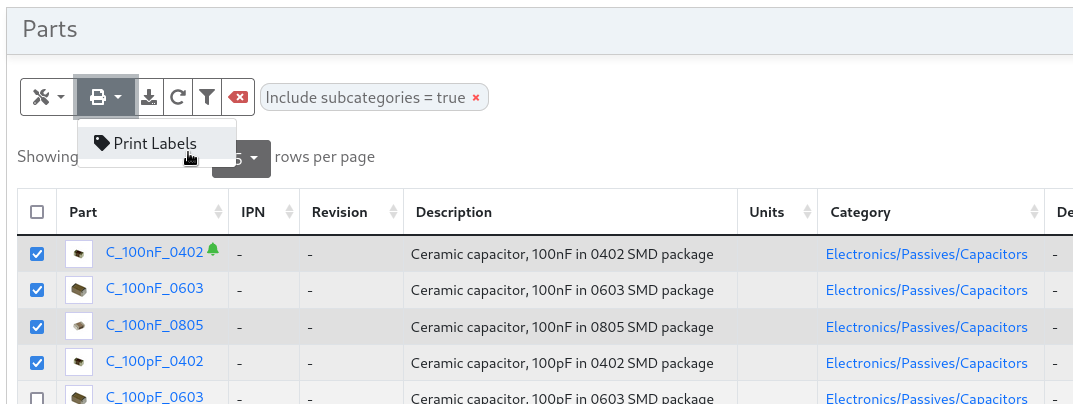Open the part actions wrench dropdown
The width and height of the screenshot is (1073, 404).
pyautogui.click(x=48, y=97)
